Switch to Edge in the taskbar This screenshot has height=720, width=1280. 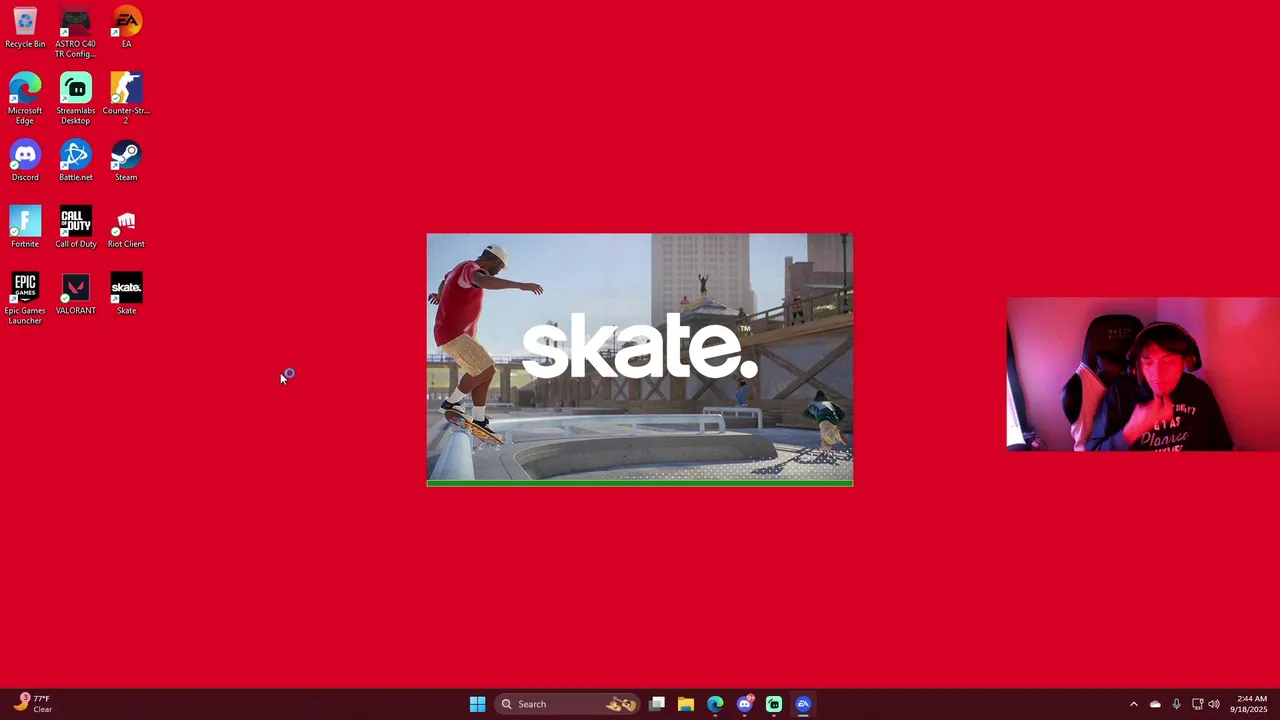coord(715,704)
